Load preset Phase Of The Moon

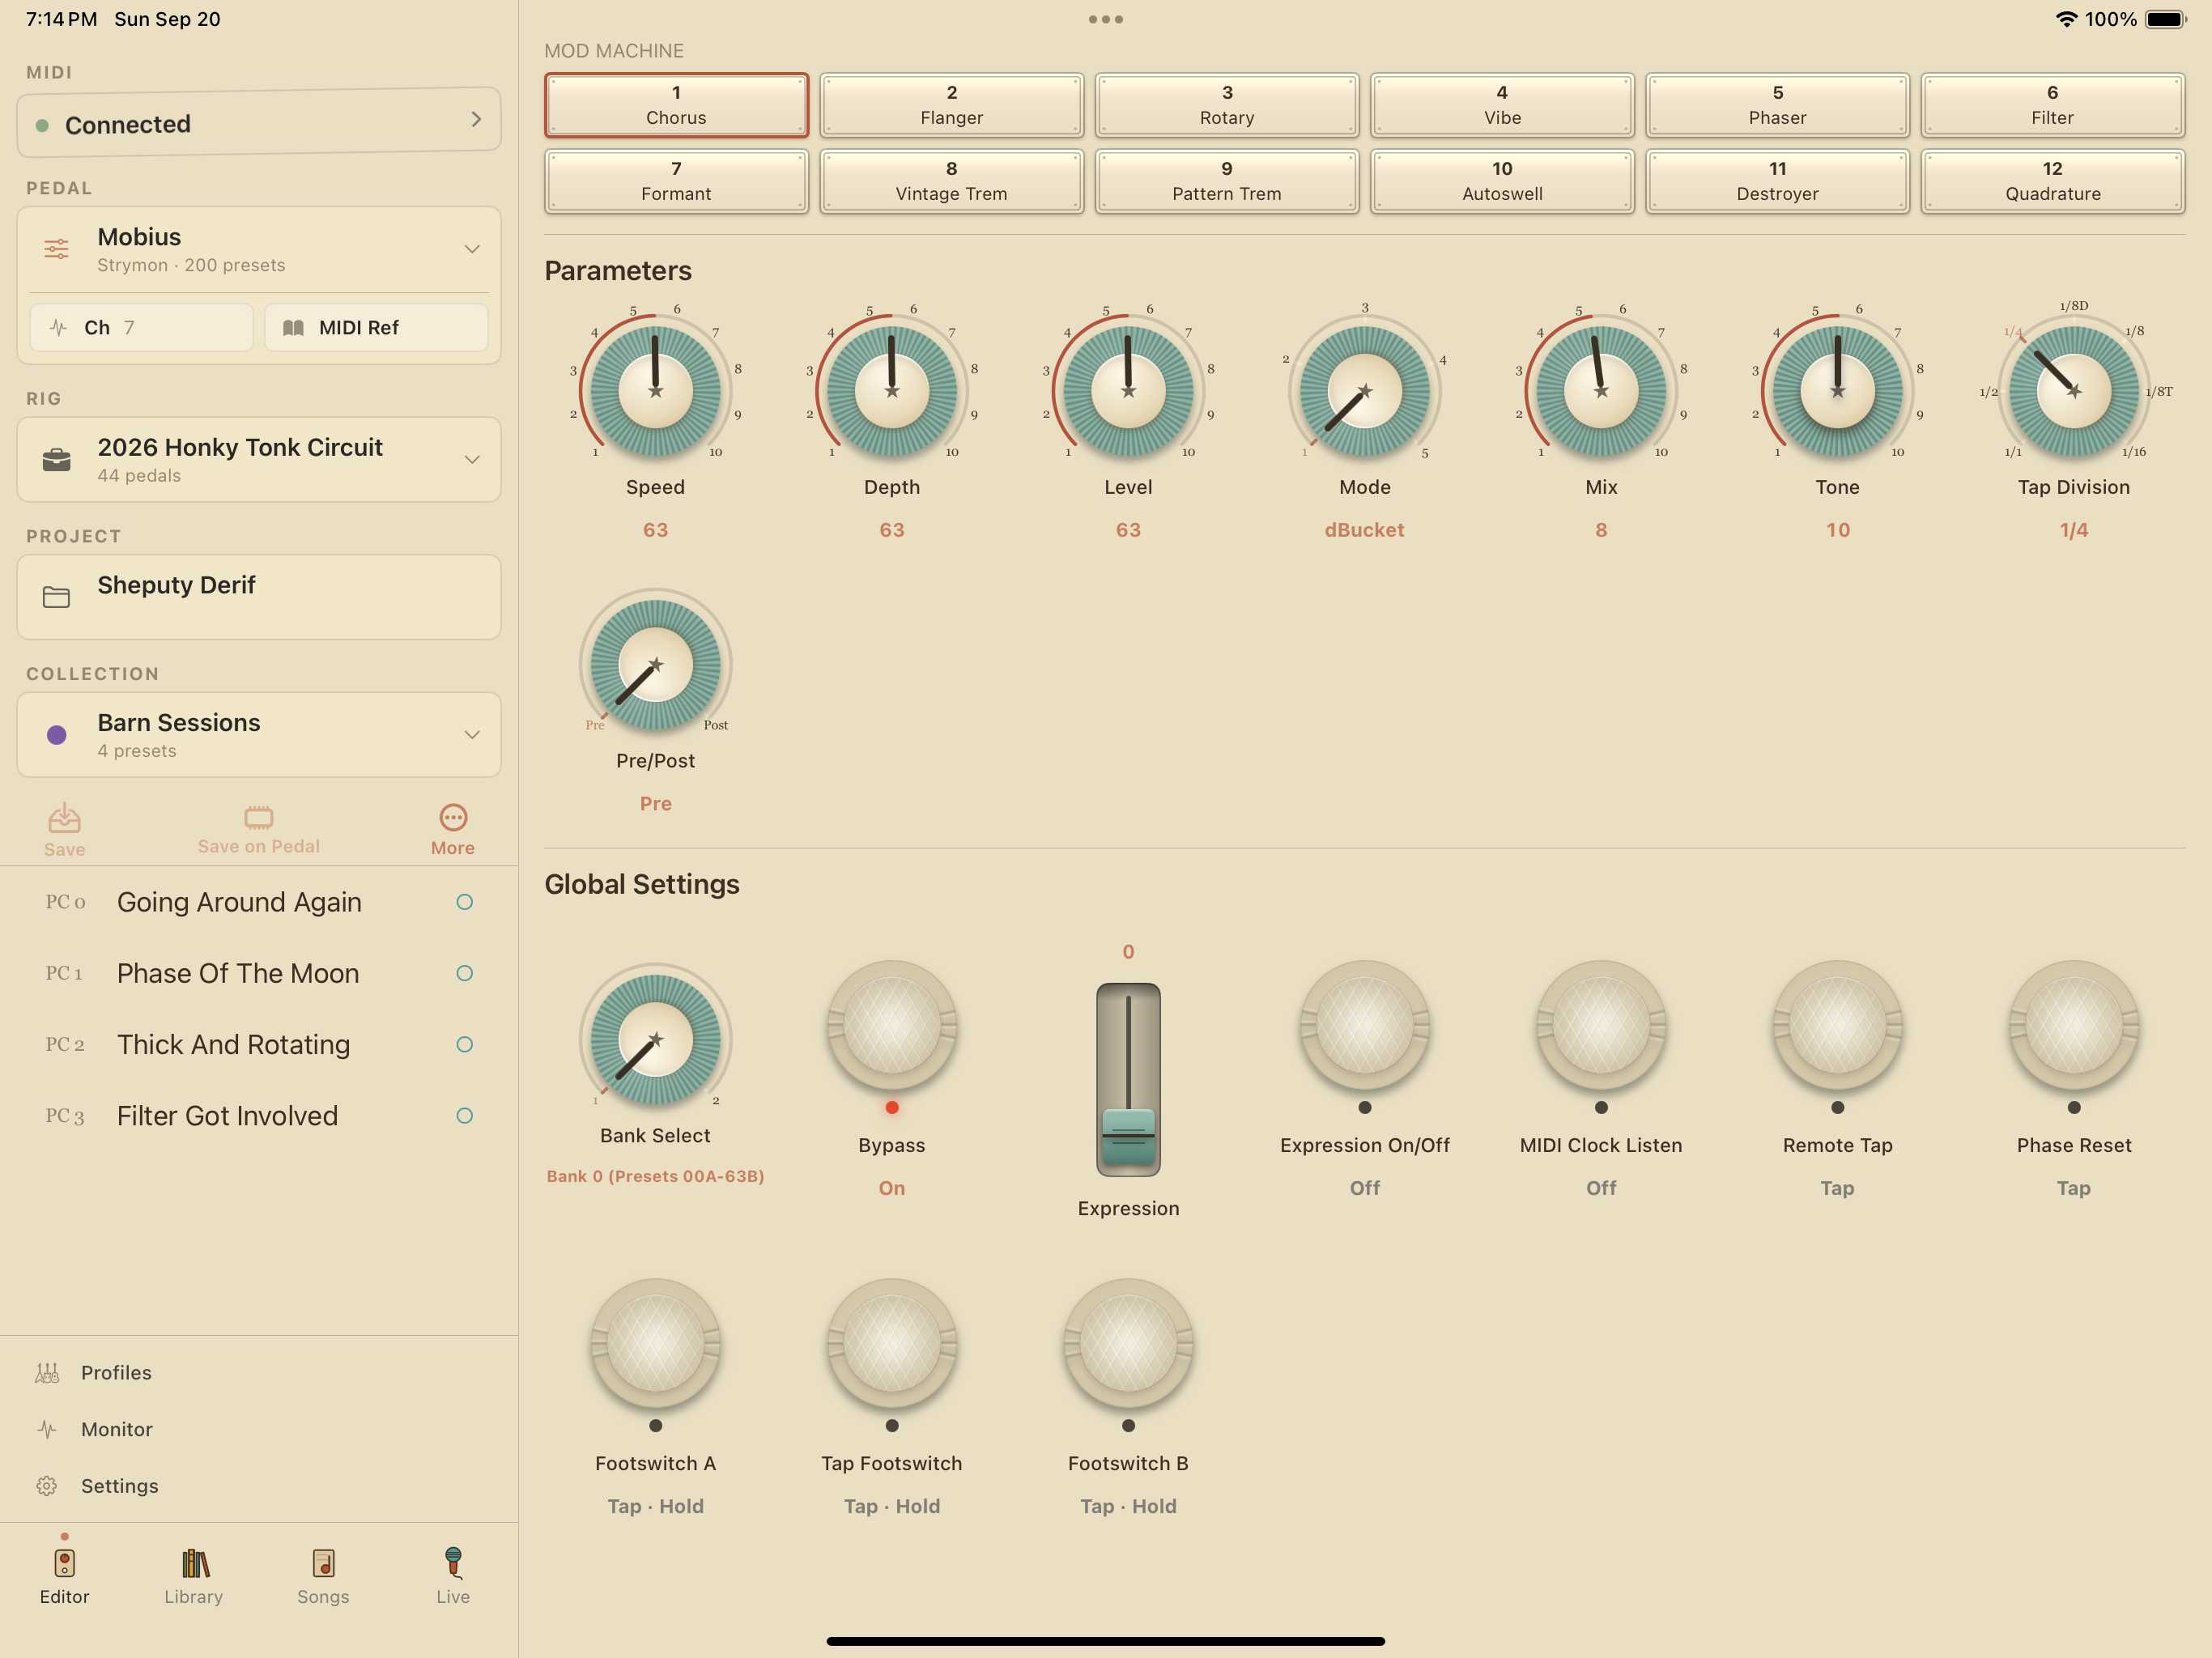(238, 973)
